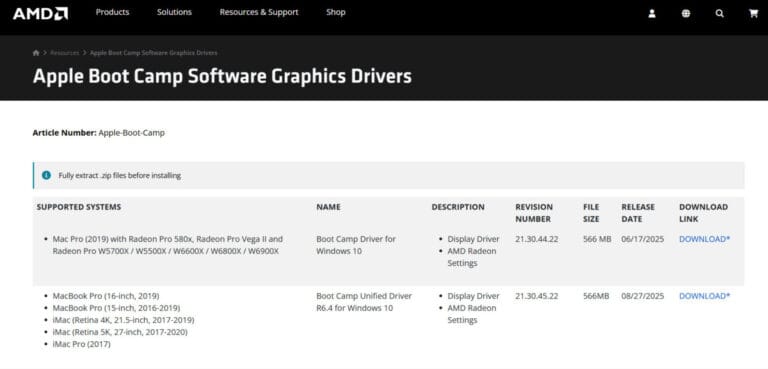Image resolution: width=768 pixels, height=369 pixels.
Task: Click file size 566 MB in first row
Action: pyautogui.click(x=597, y=239)
